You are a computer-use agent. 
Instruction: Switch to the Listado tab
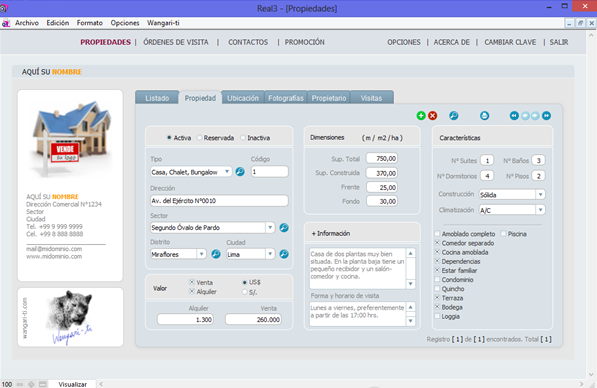157,98
